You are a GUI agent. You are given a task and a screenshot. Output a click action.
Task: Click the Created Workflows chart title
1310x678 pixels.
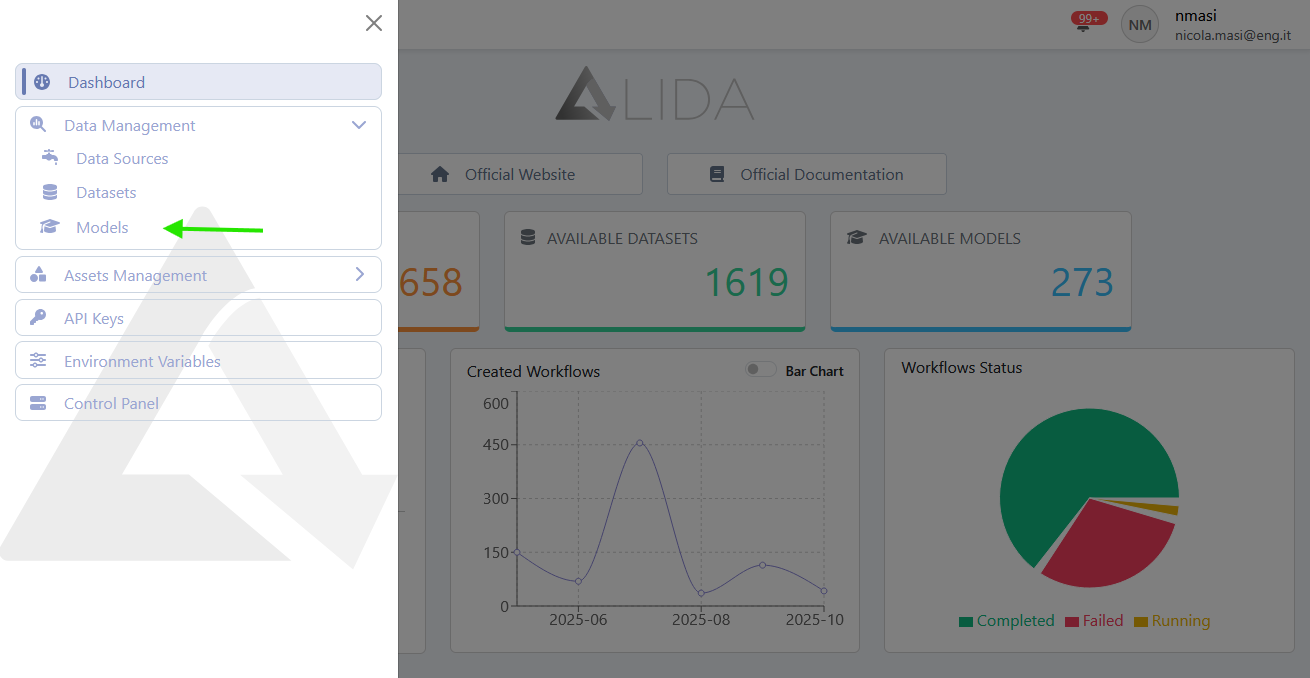point(533,371)
